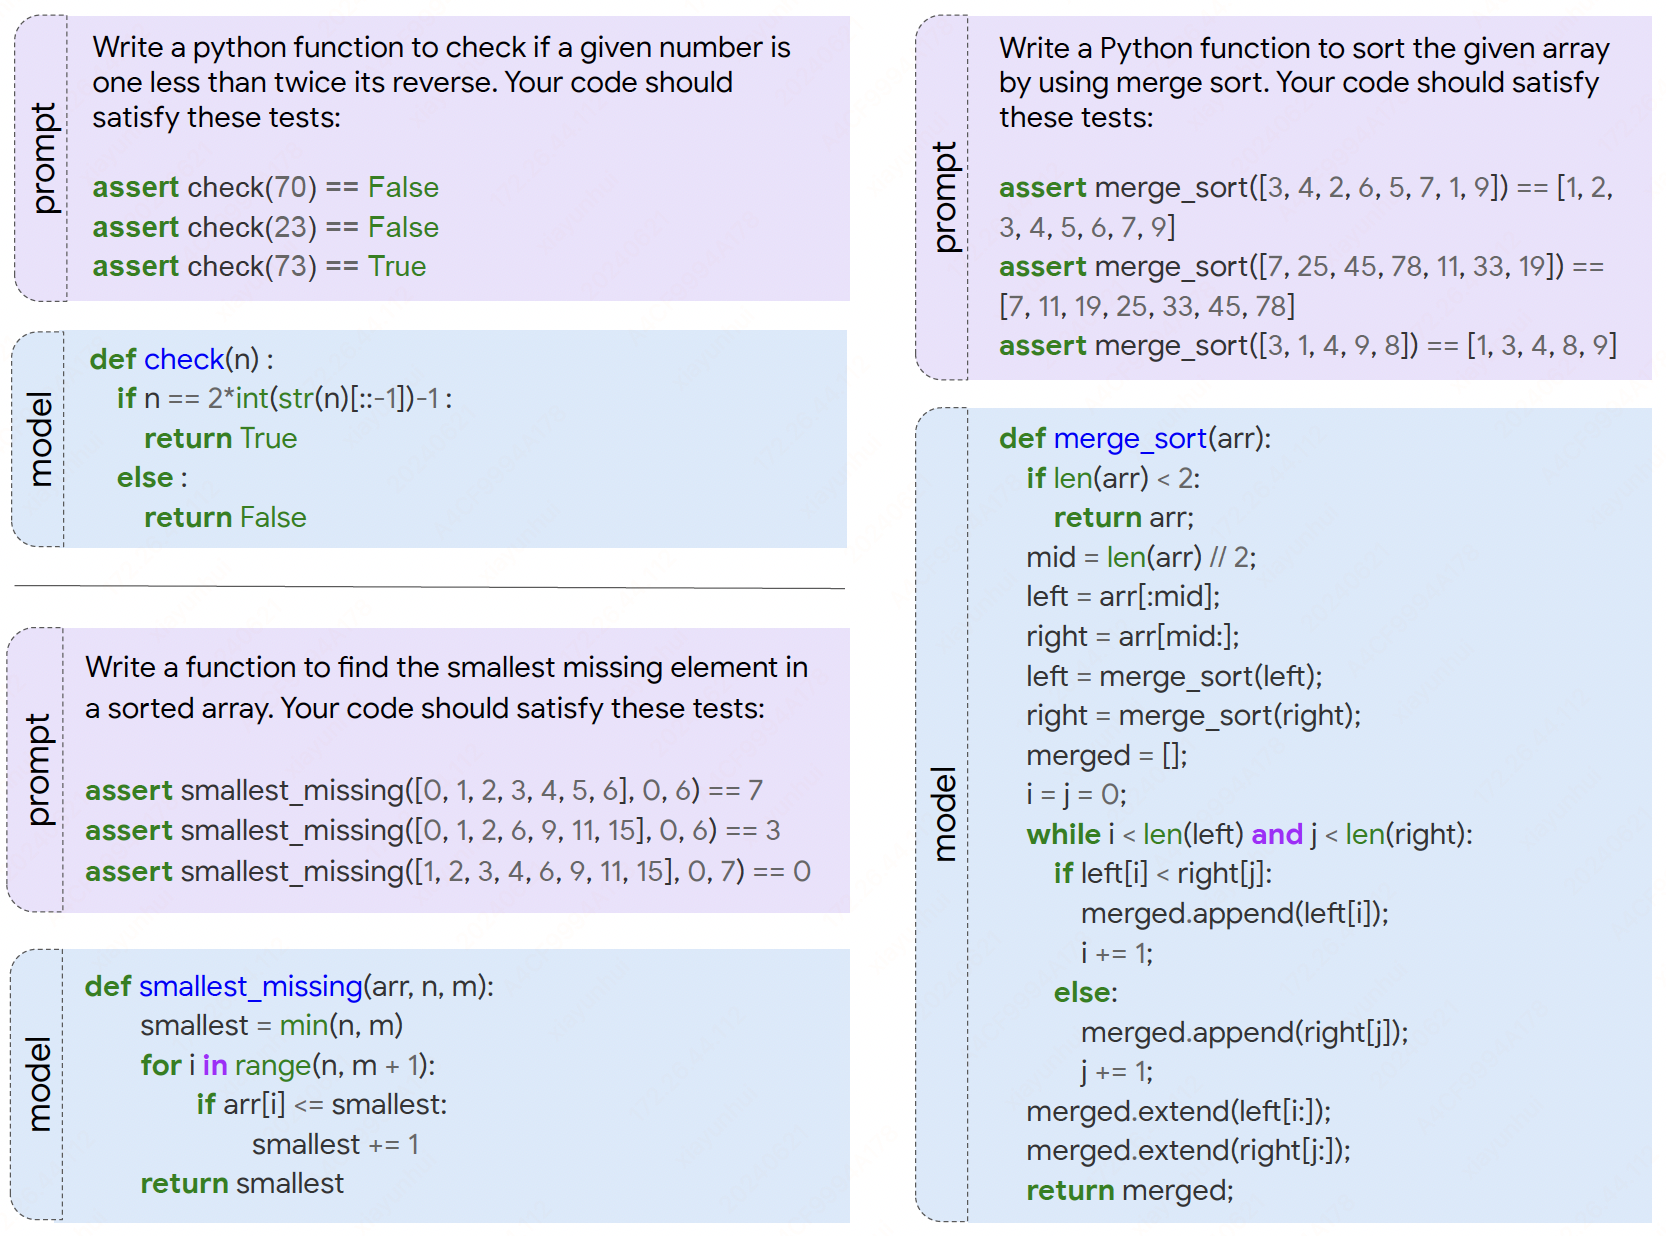This screenshot has height=1236, width=1666.
Task: Click the 'assert check(73) == True' test line
Action: tap(259, 267)
